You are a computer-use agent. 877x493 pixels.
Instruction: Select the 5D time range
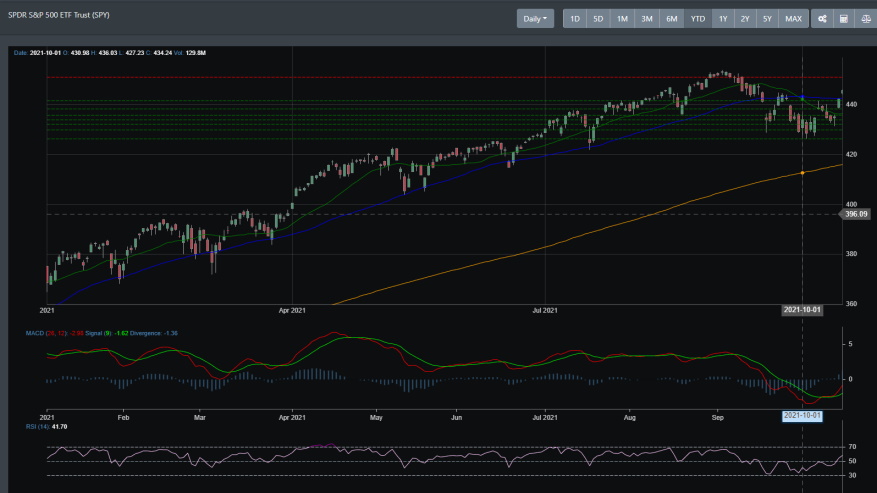598,18
